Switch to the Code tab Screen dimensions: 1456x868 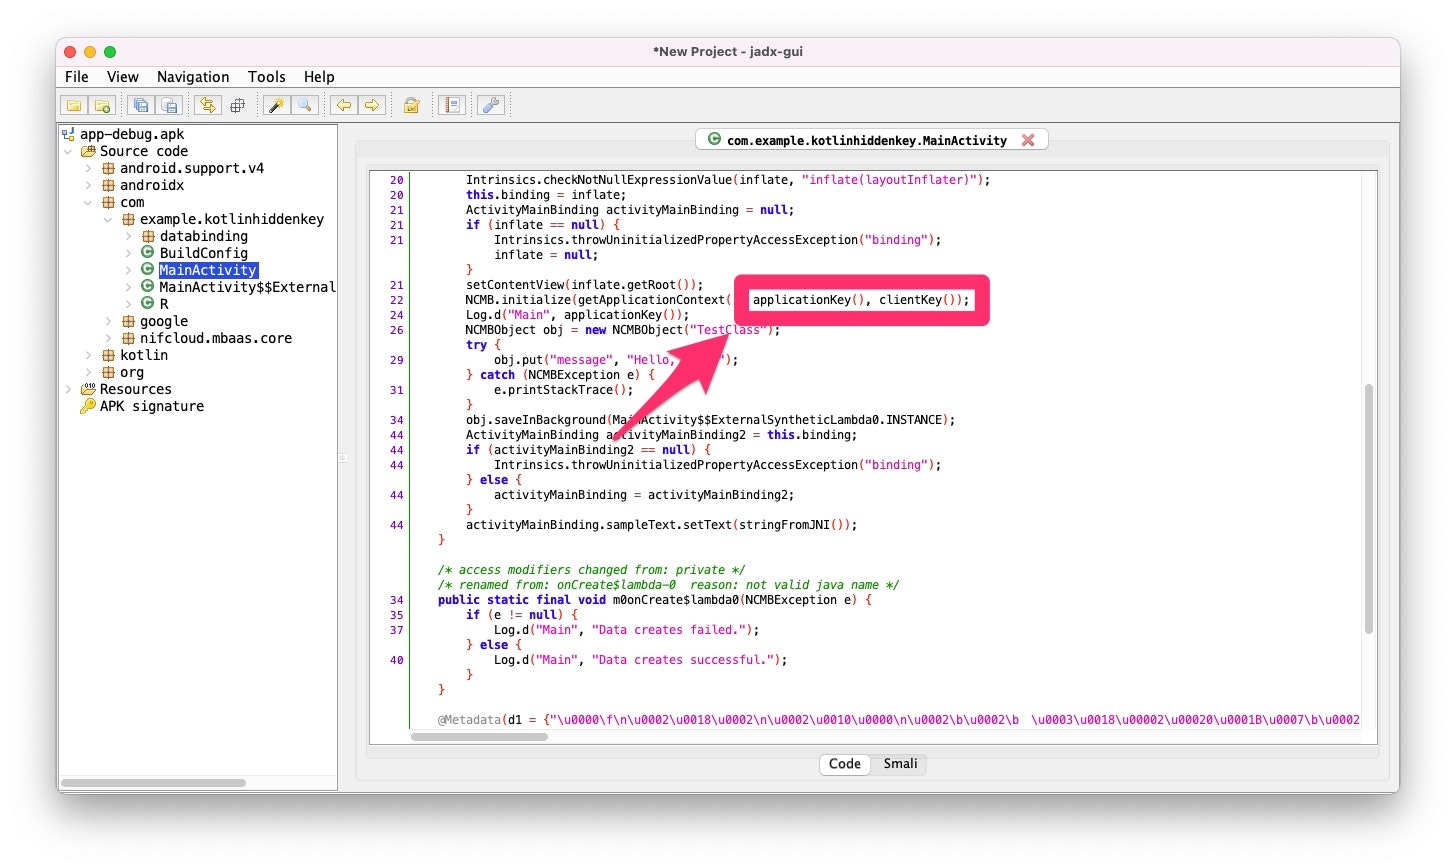(845, 764)
